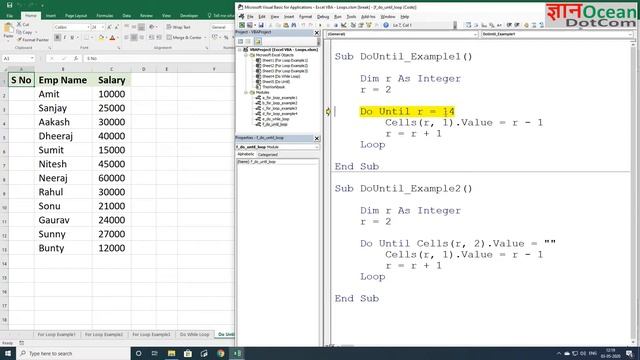Open Chrome from the taskbar

[221, 353]
